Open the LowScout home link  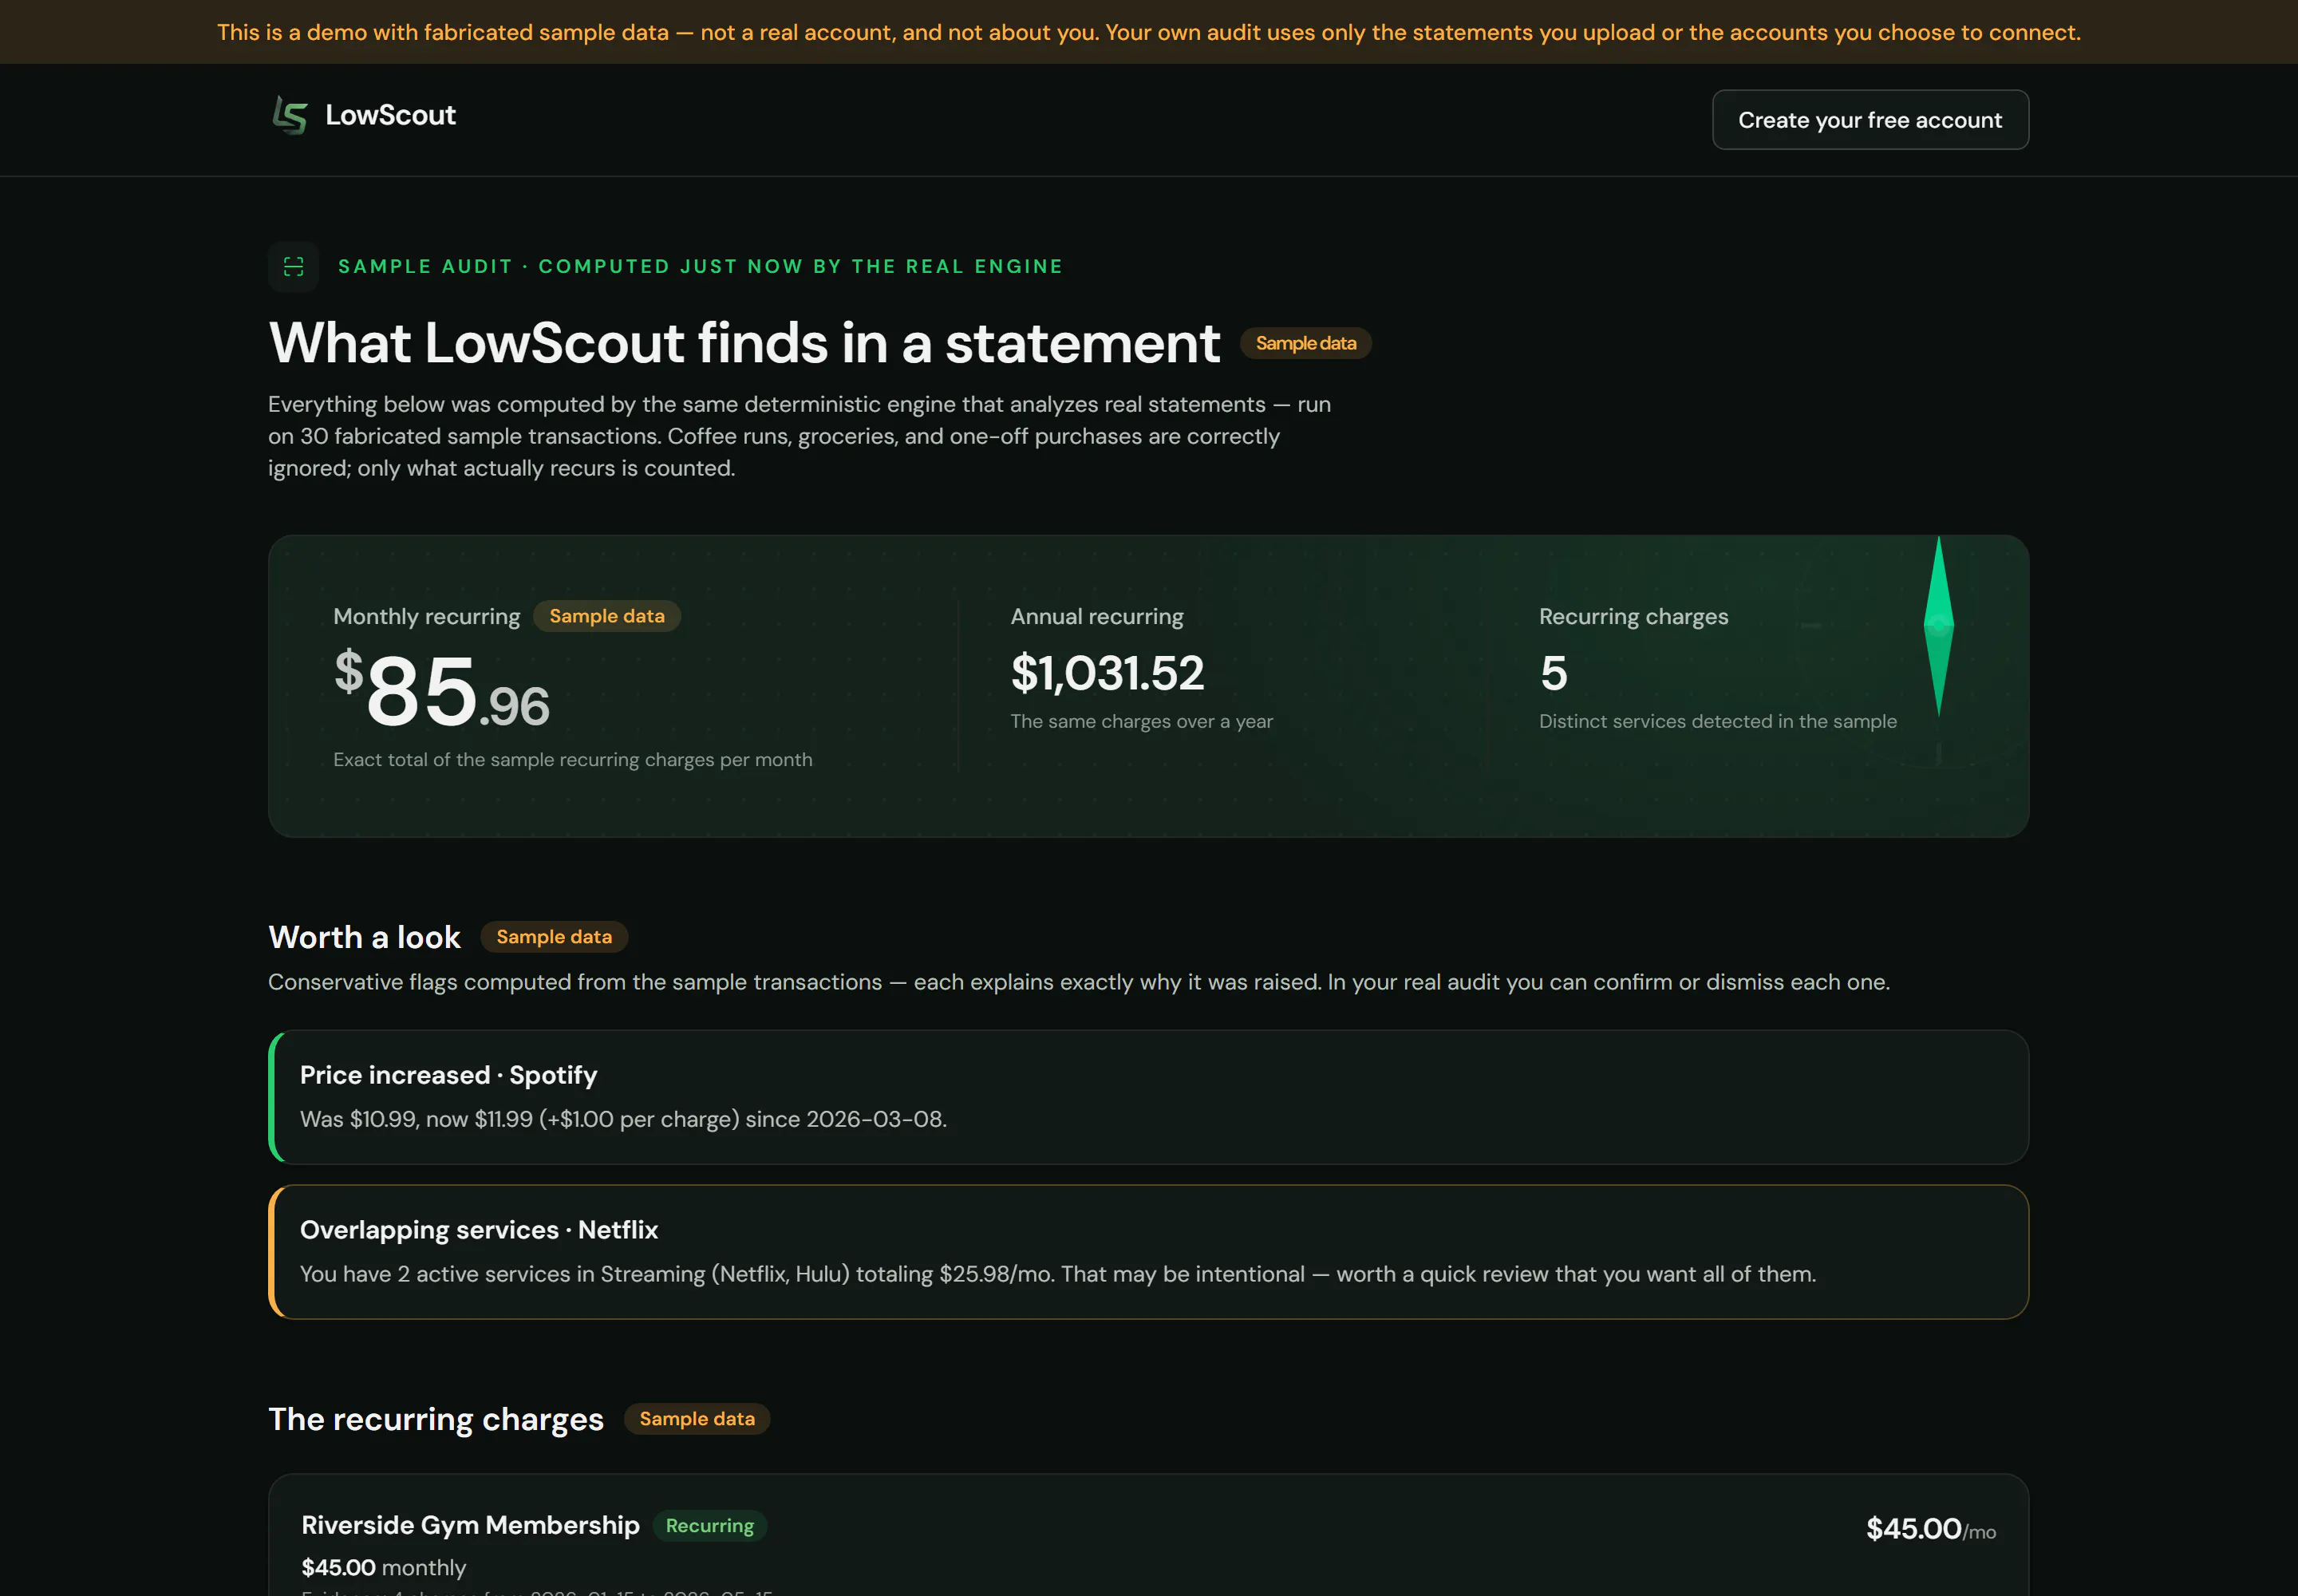[x=364, y=115]
